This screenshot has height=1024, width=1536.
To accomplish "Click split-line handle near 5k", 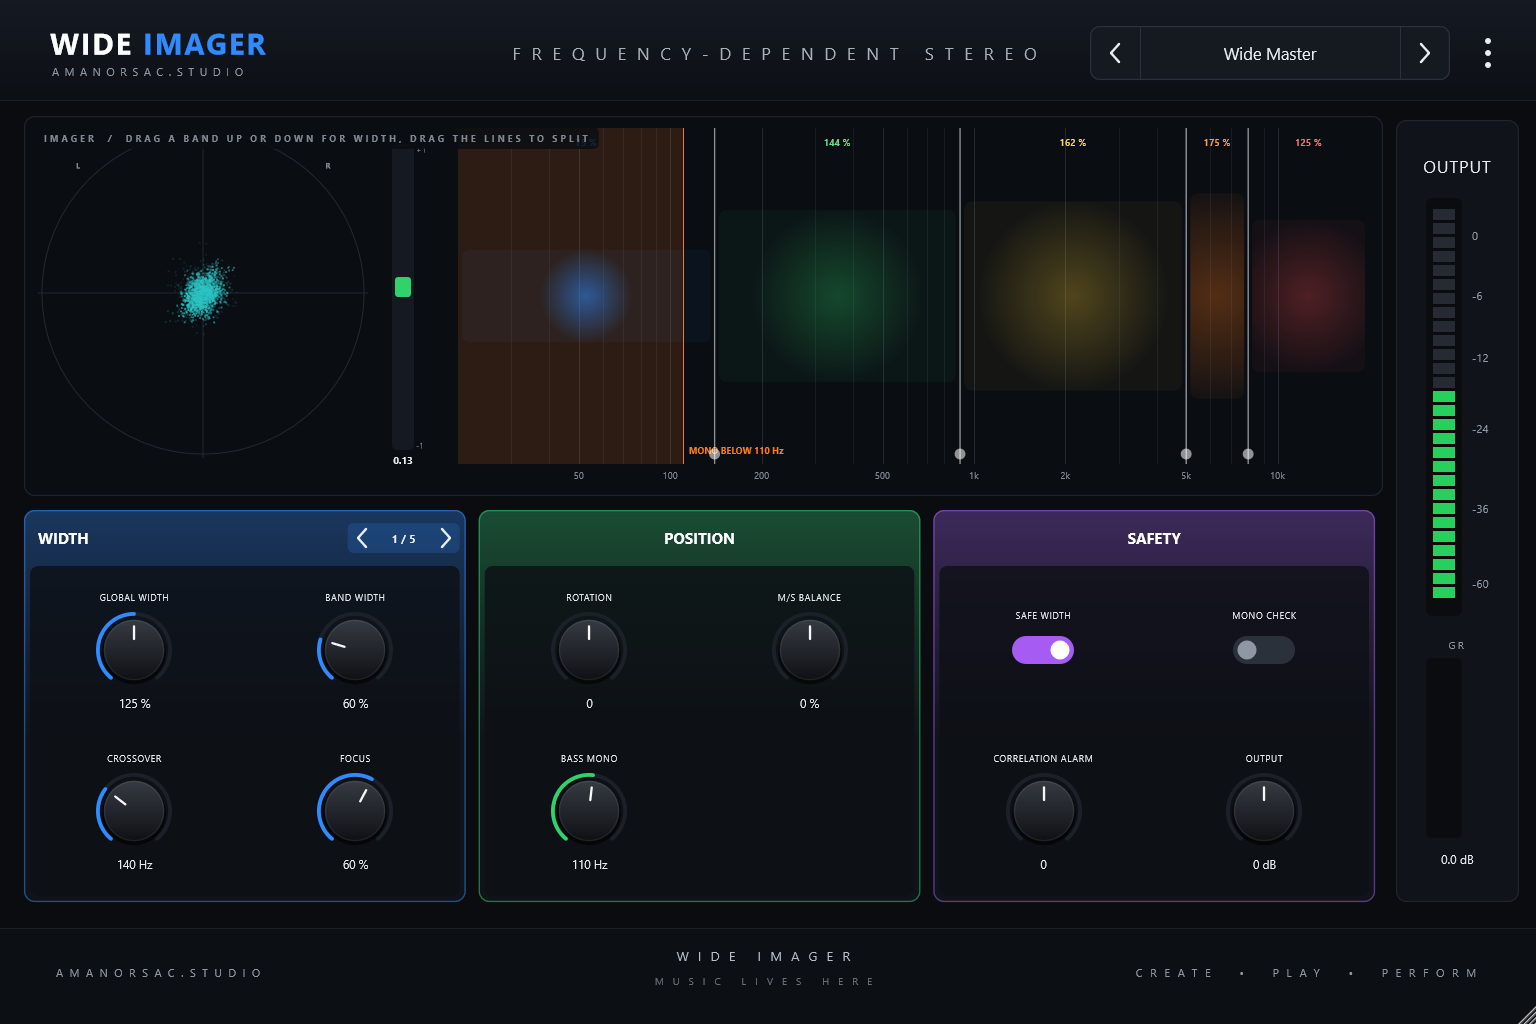I will 1186,454.
